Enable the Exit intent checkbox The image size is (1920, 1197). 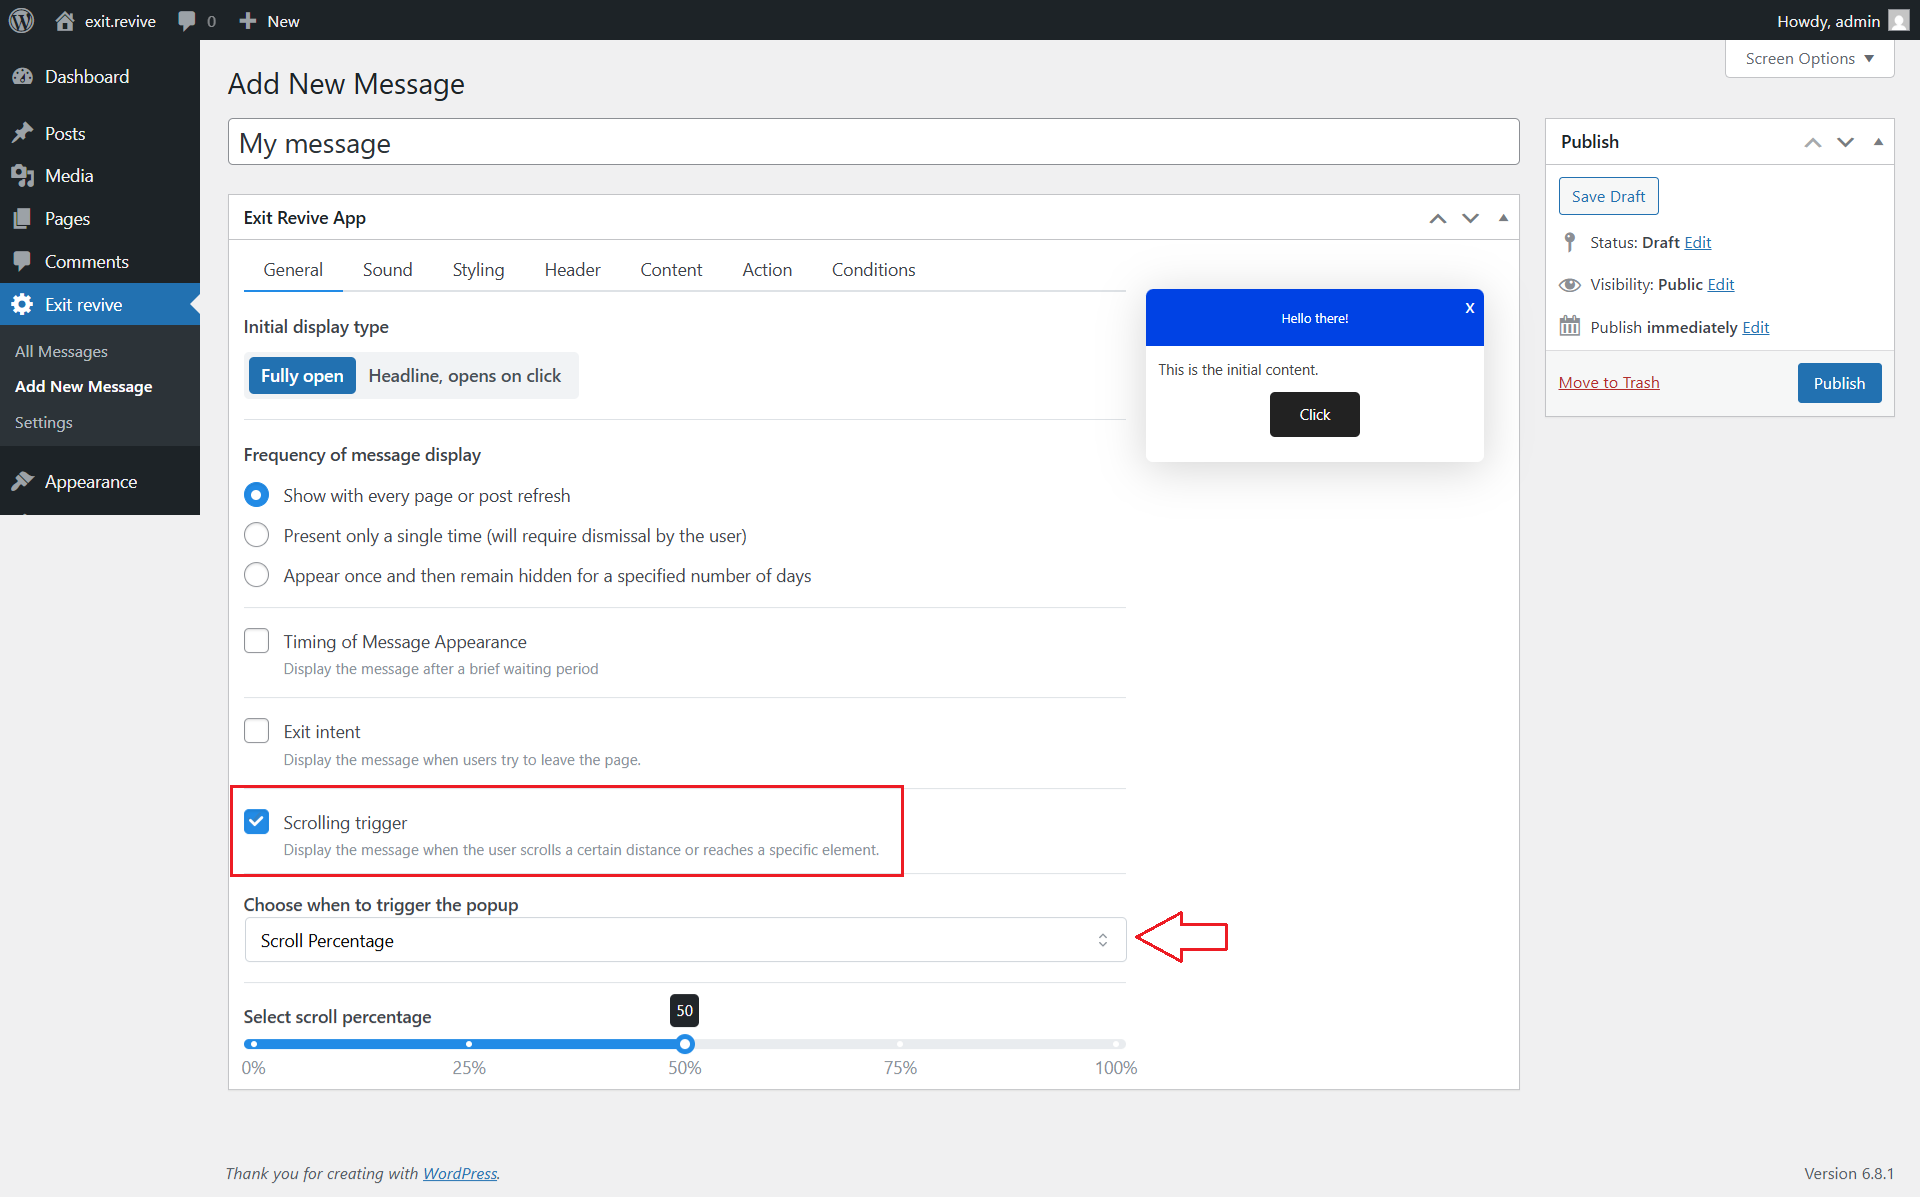[x=257, y=731]
